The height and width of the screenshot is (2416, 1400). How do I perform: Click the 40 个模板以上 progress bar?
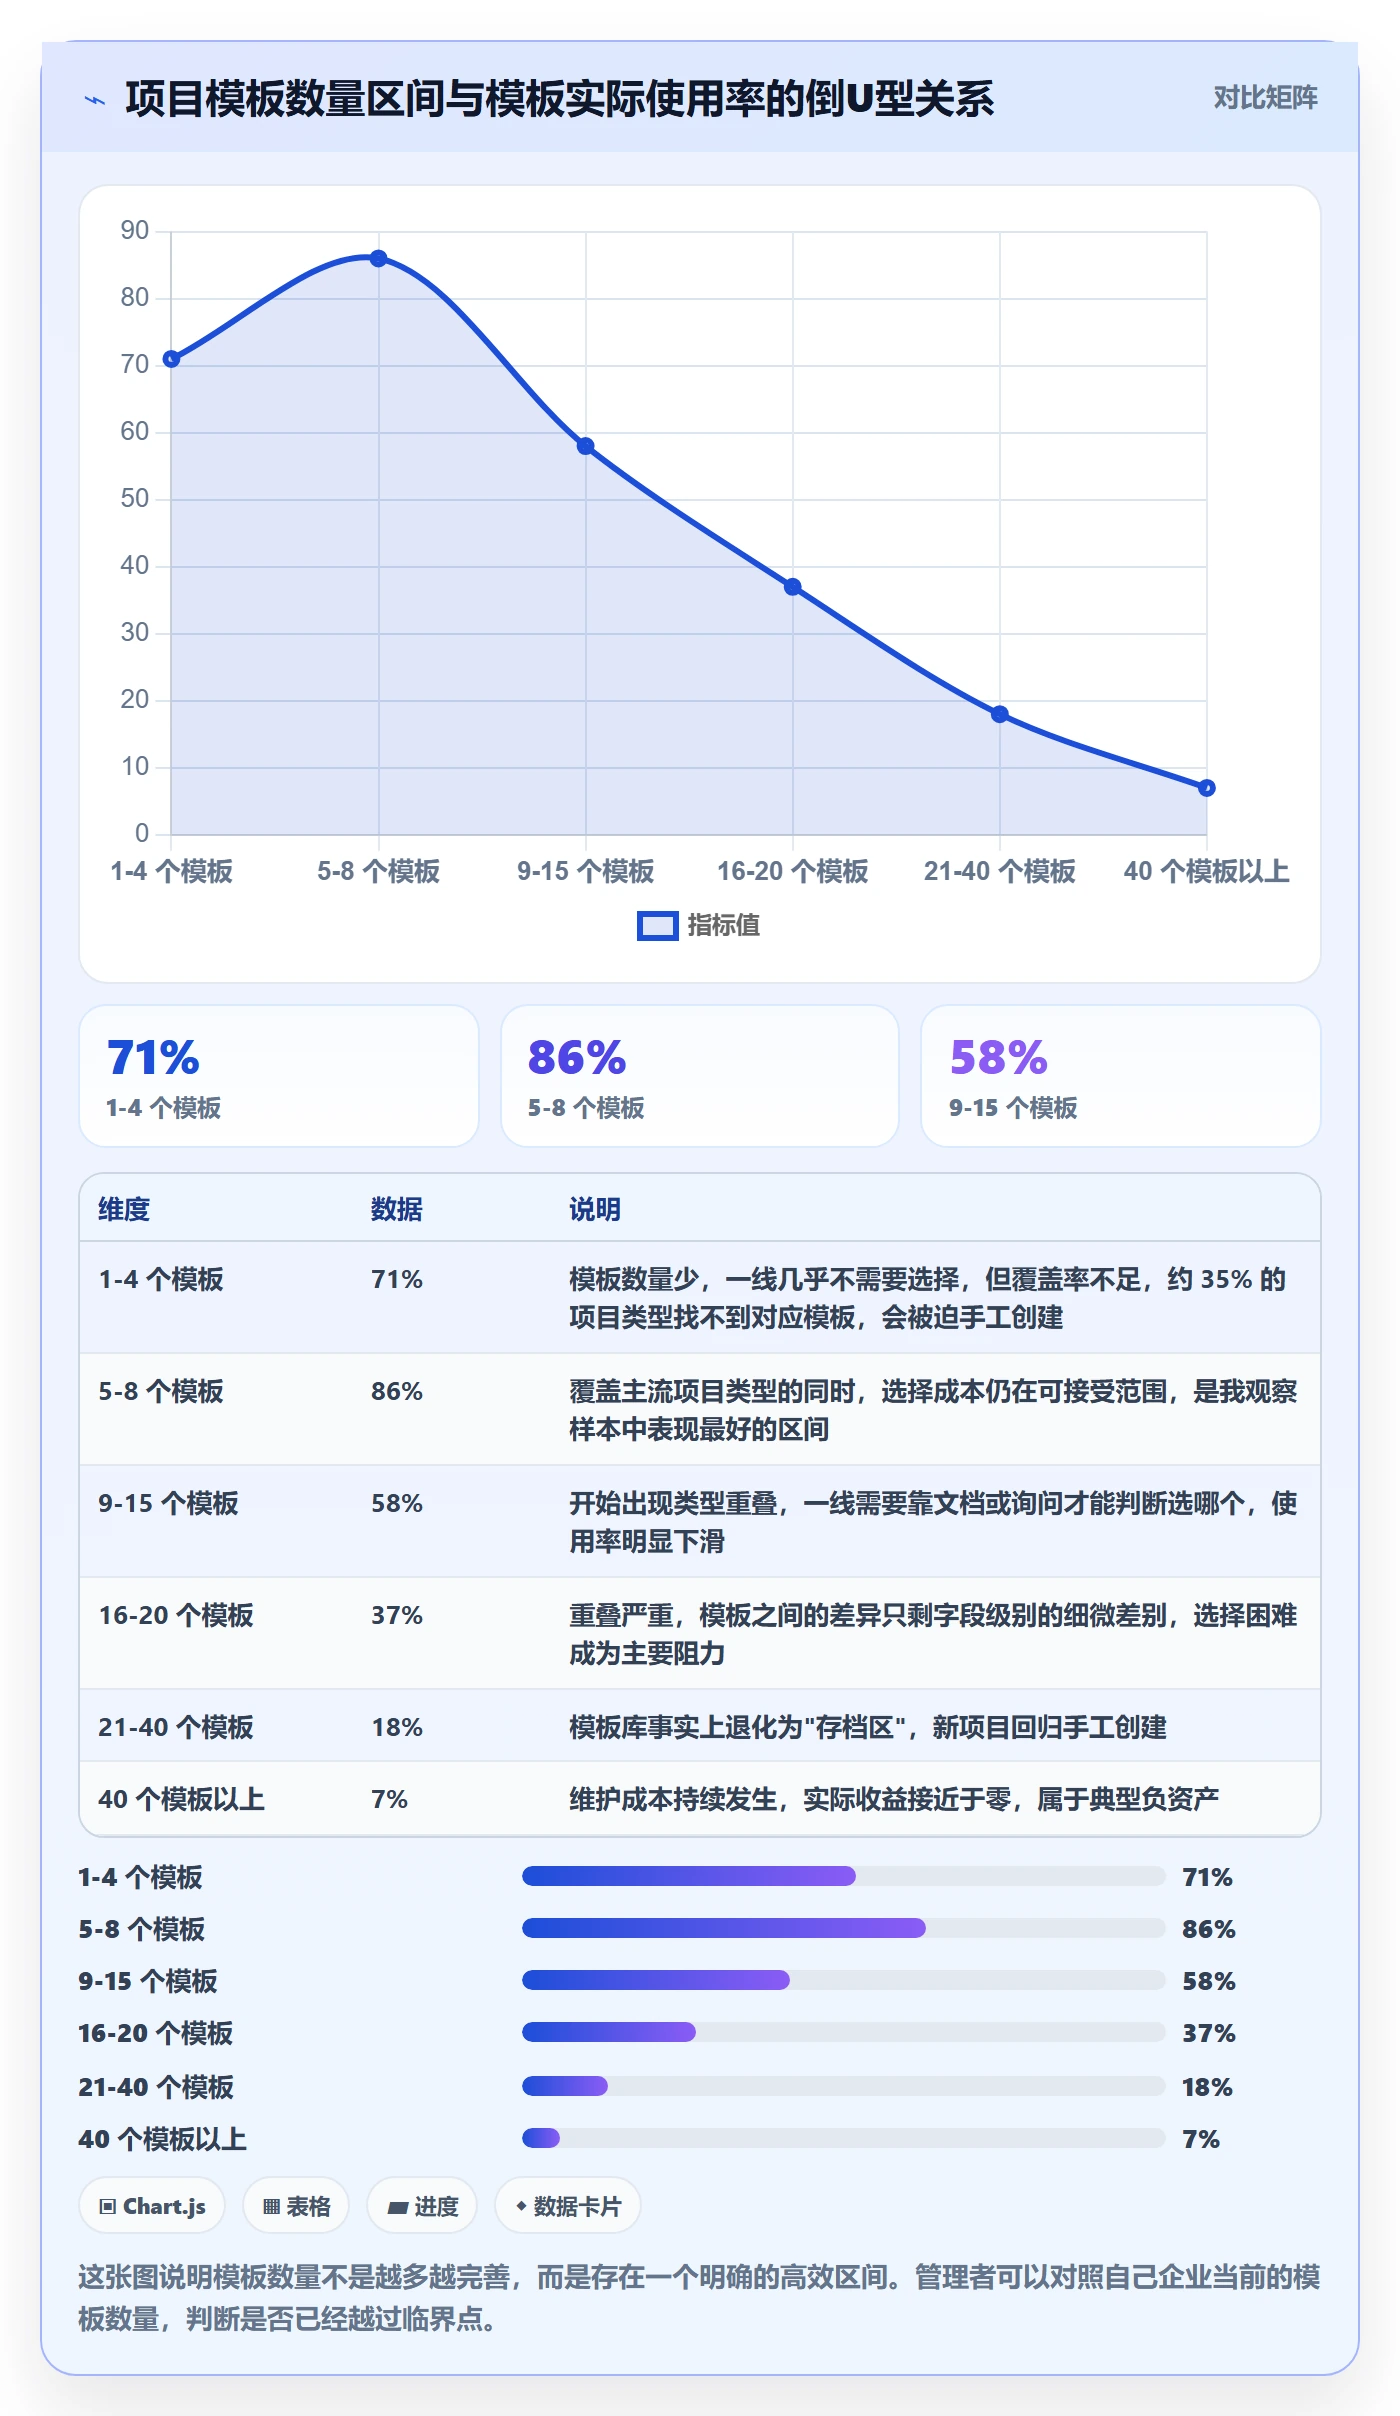coord(844,2138)
